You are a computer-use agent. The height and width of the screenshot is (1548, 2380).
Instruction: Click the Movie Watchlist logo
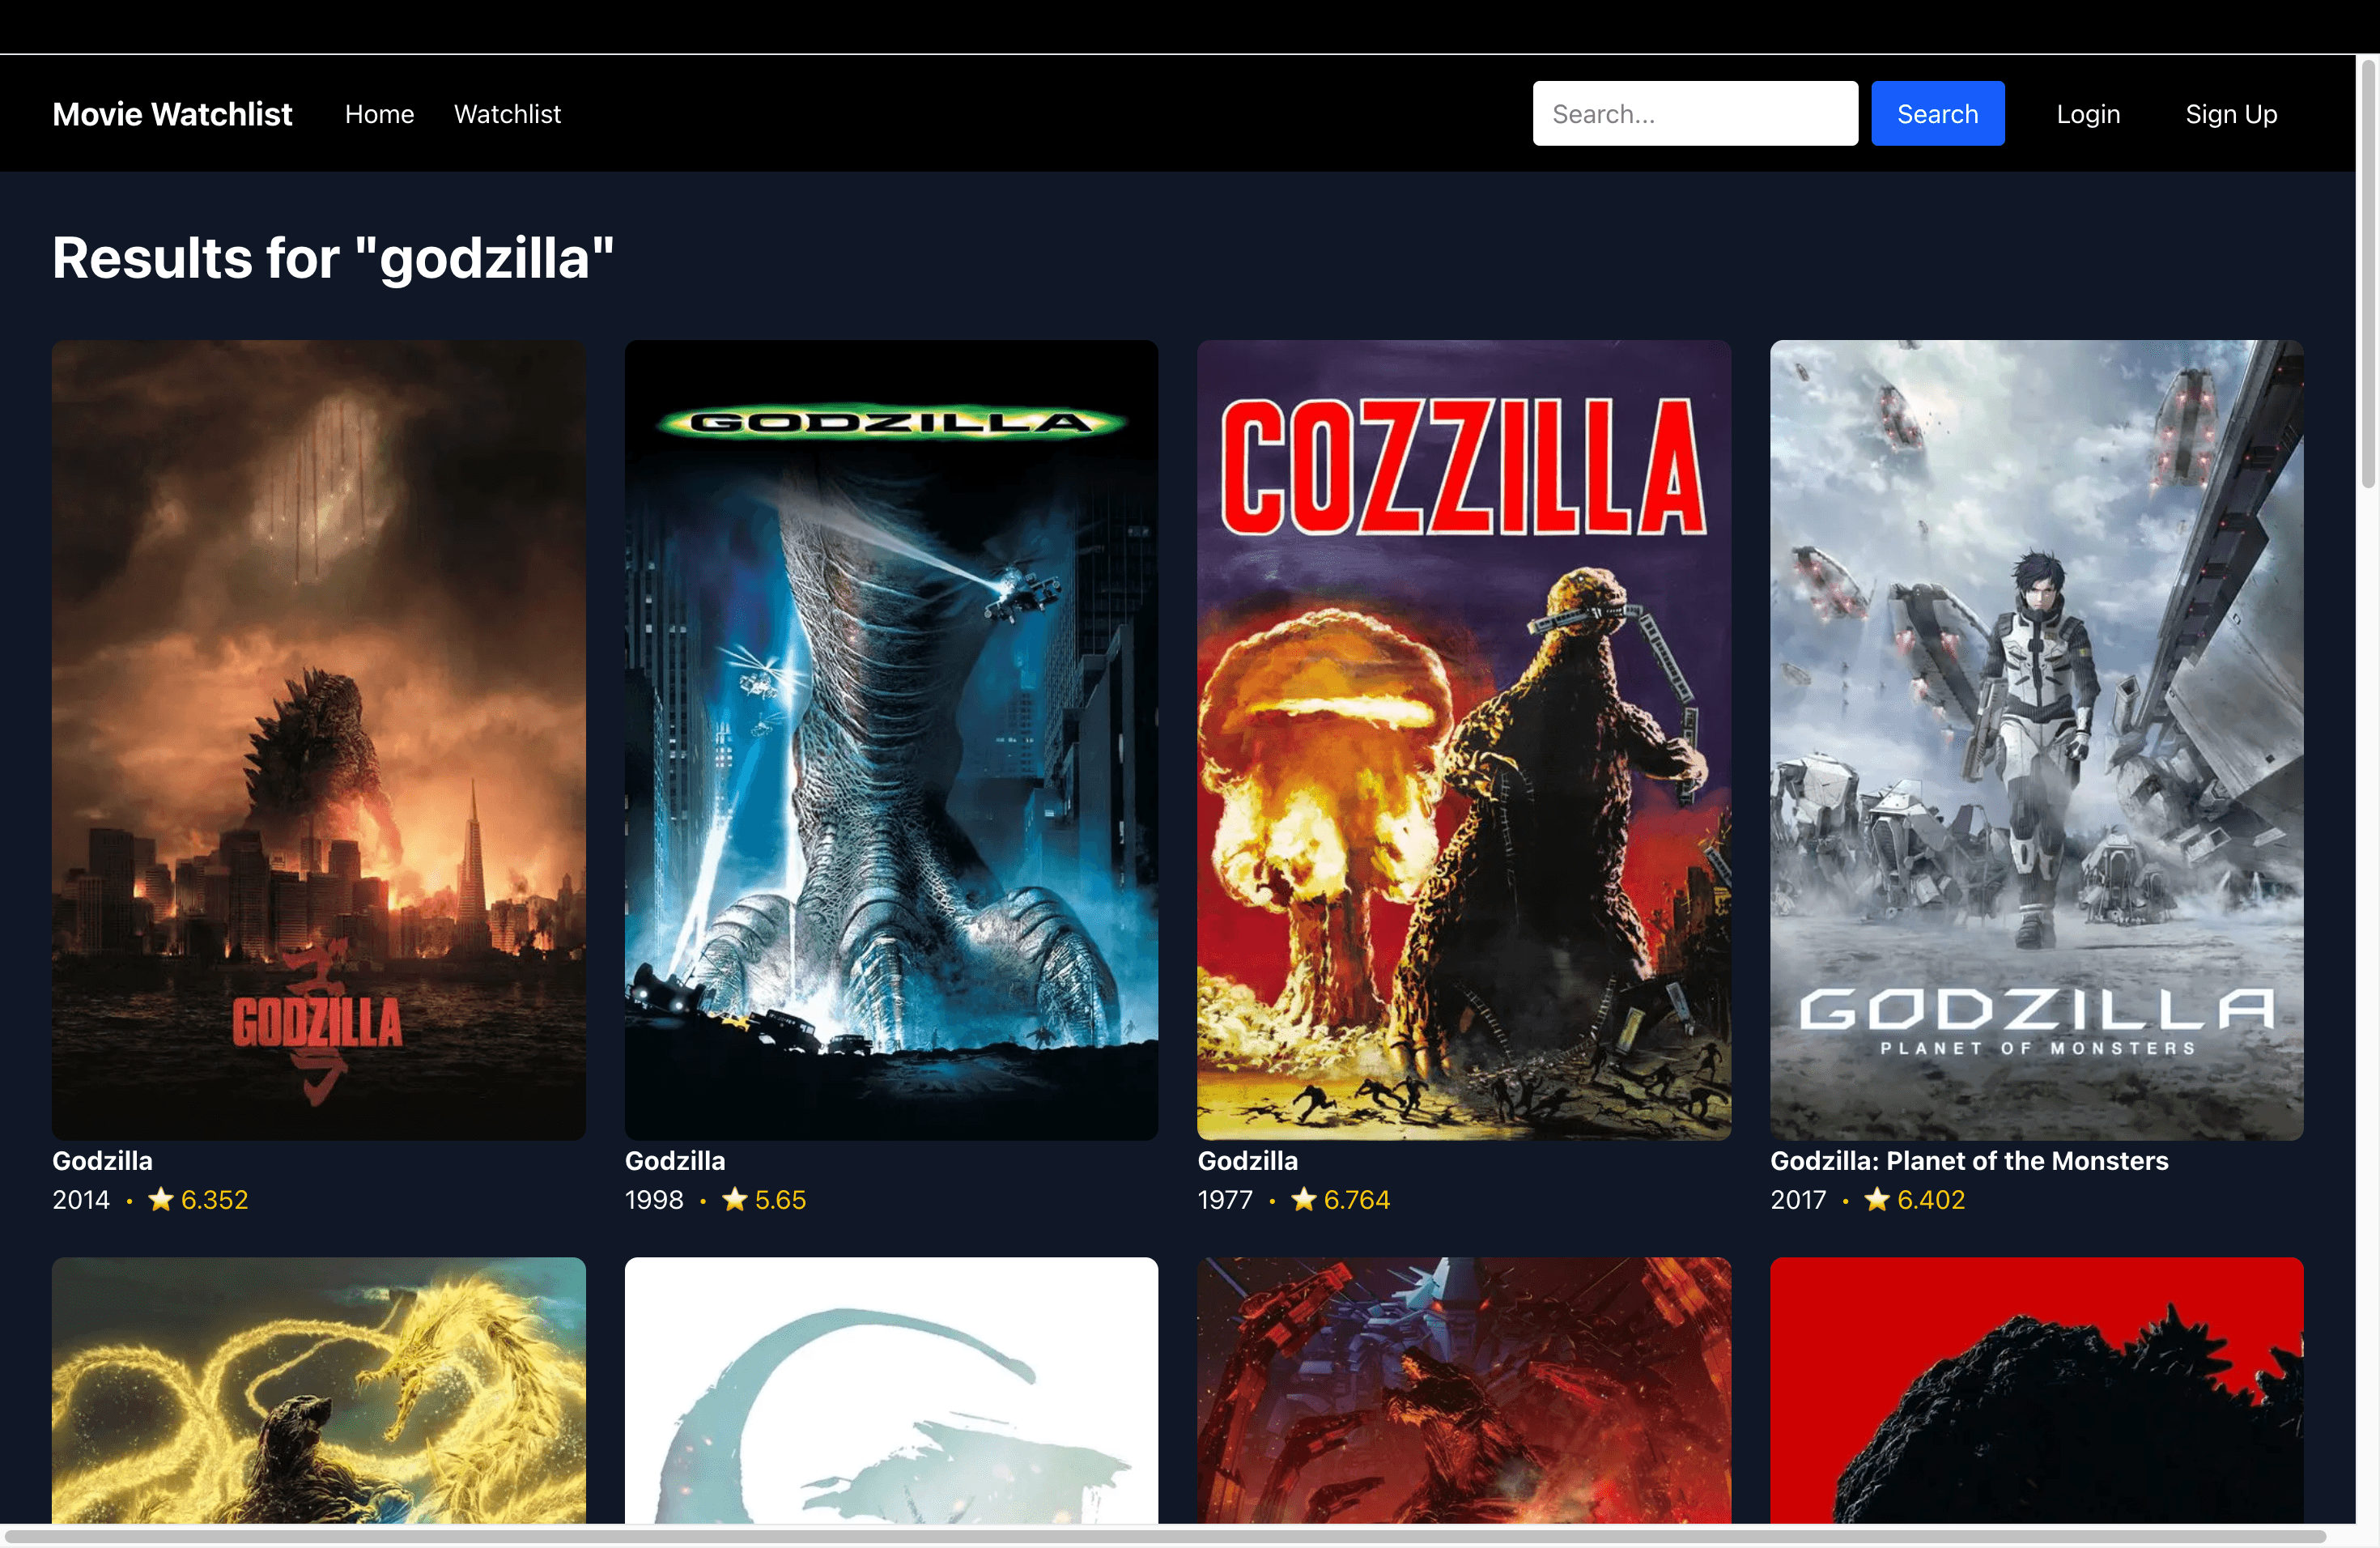pyautogui.click(x=172, y=113)
